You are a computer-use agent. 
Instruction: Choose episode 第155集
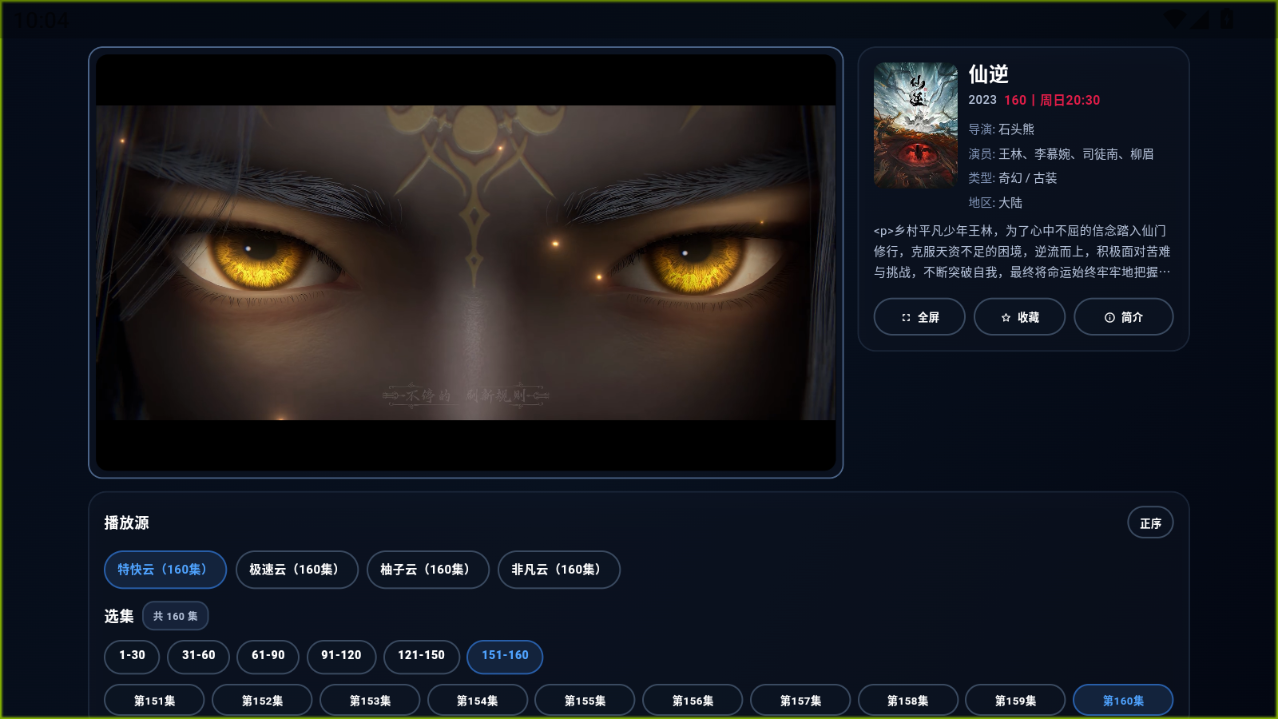[x=585, y=701]
